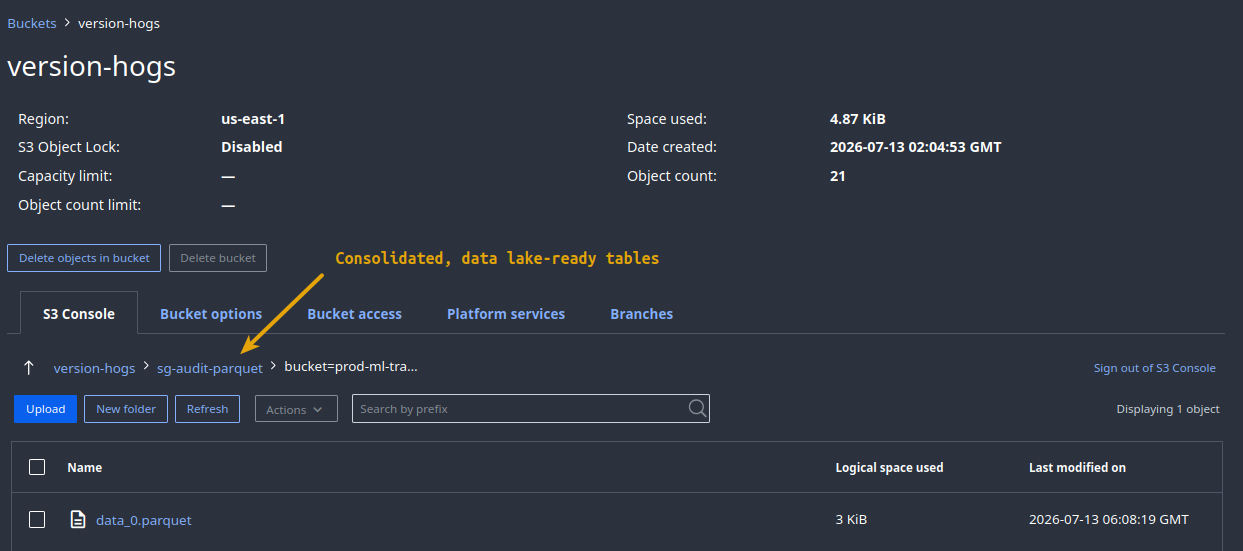Screen dimensions: 1243x551
Task: Click the Displaying 1 object text
Action: click(1168, 409)
